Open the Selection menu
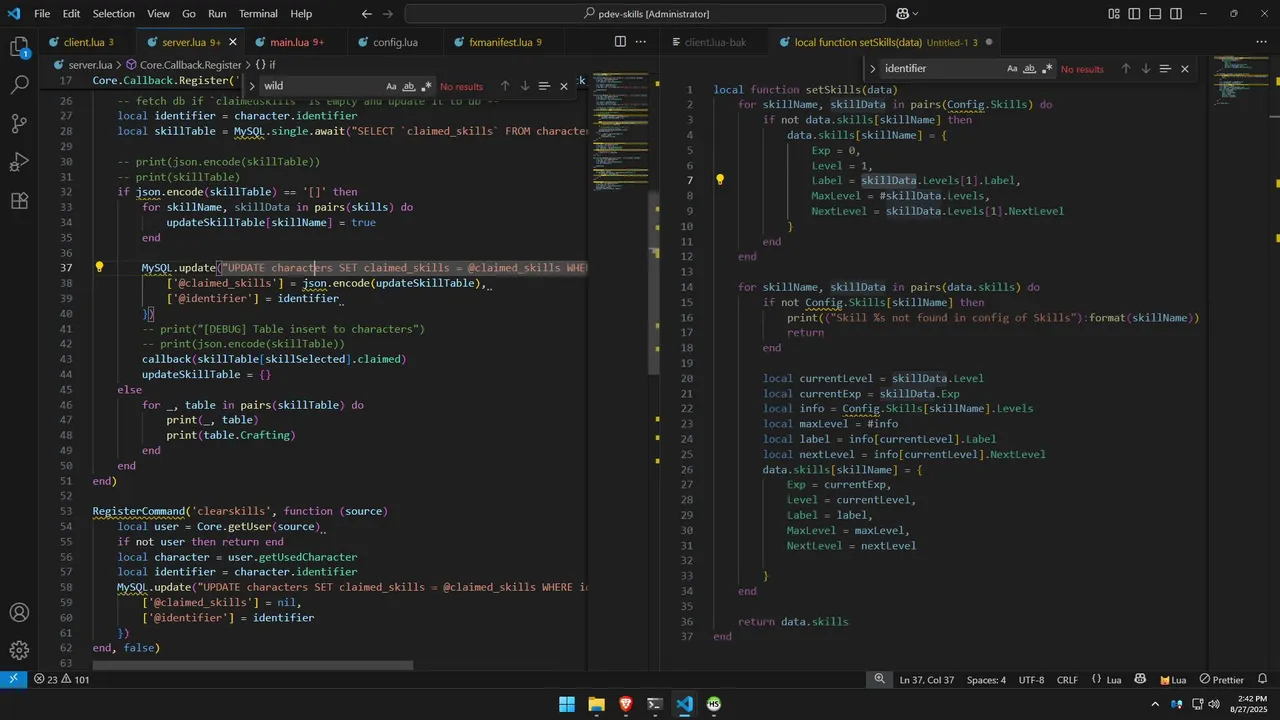Image resolution: width=1280 pixels, height=720 pixels. 113,14
